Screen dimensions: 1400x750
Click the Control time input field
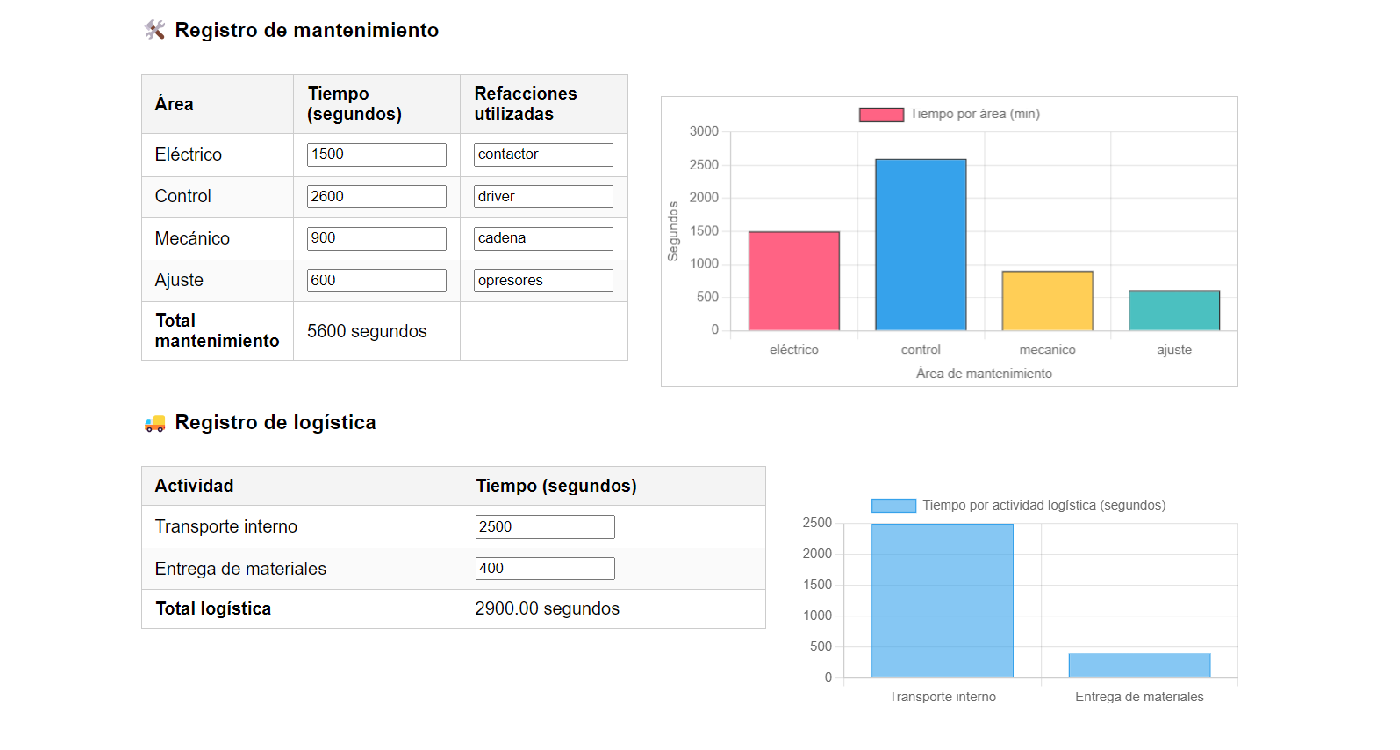pos(376,197)
